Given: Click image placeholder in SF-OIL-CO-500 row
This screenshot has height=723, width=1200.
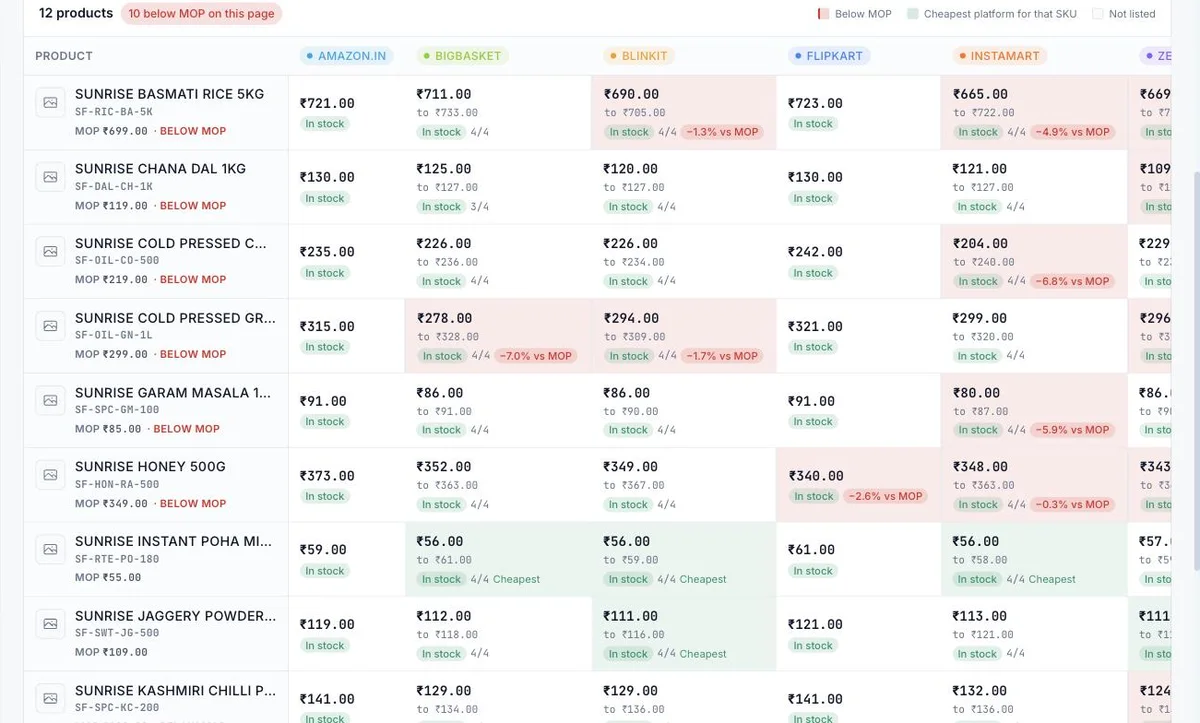Looking at the screenshot, I should point(50,251).
